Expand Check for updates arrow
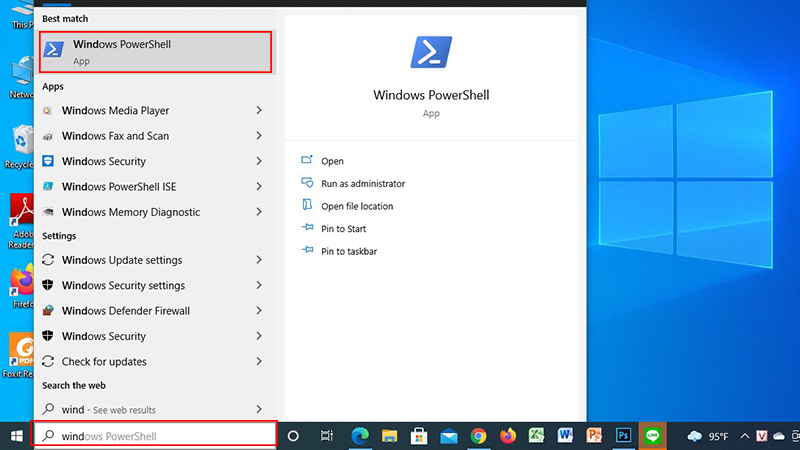The width and height of the screenshot is (800, 450). 259,361
